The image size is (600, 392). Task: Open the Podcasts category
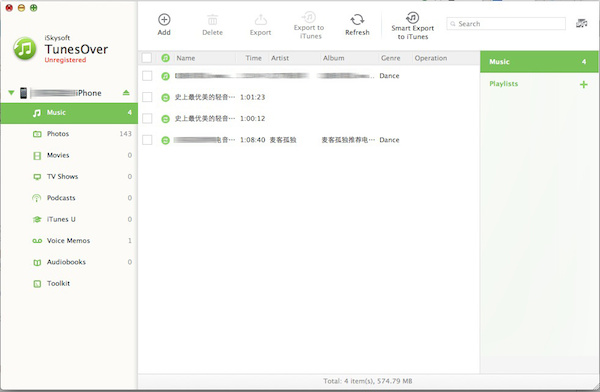coord(69,198)
